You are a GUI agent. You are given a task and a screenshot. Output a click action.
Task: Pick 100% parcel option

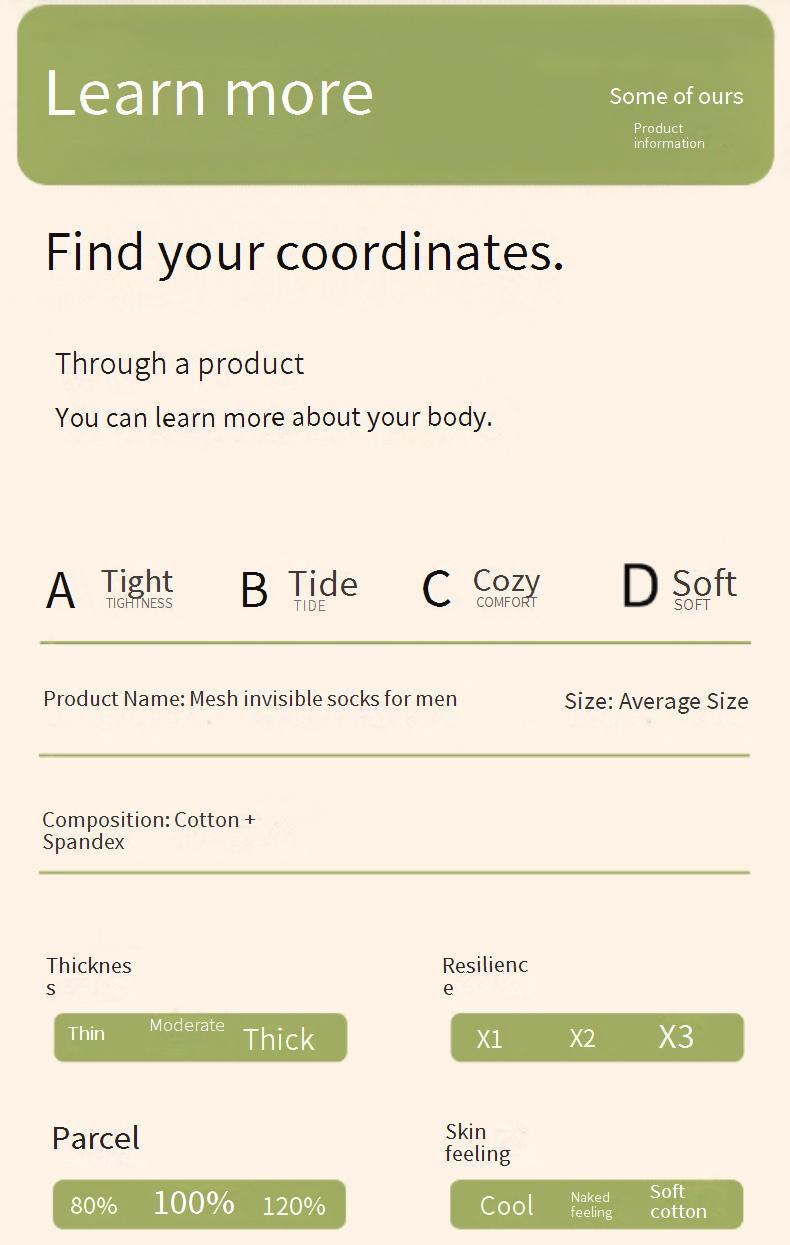pyautogui.click(x=194, y=1203)
